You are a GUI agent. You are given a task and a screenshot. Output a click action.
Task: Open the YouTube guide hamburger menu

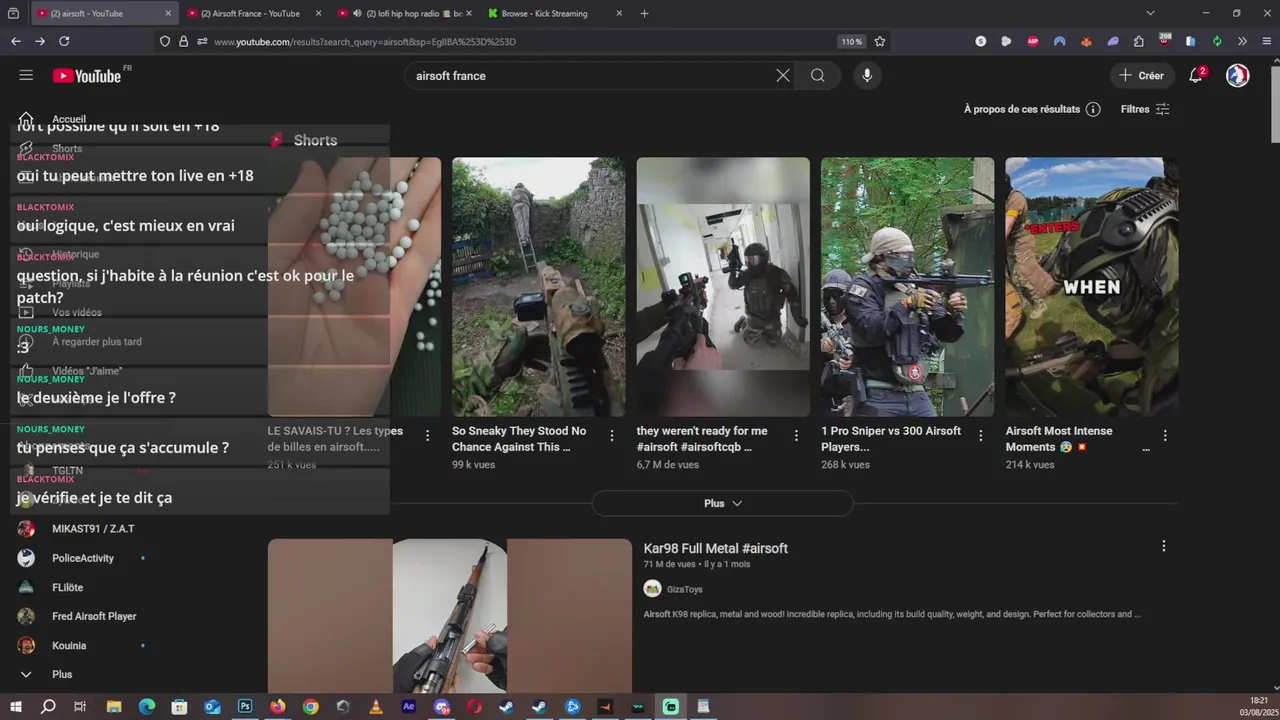pyautogui.click(x=26, y=76)
